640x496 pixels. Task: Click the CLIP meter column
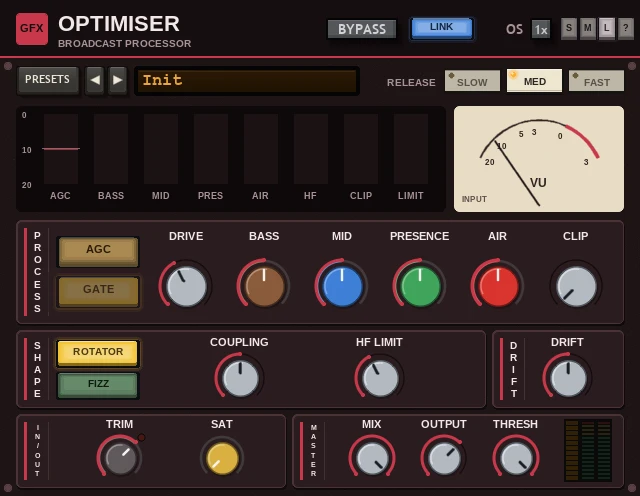[361, 149]
